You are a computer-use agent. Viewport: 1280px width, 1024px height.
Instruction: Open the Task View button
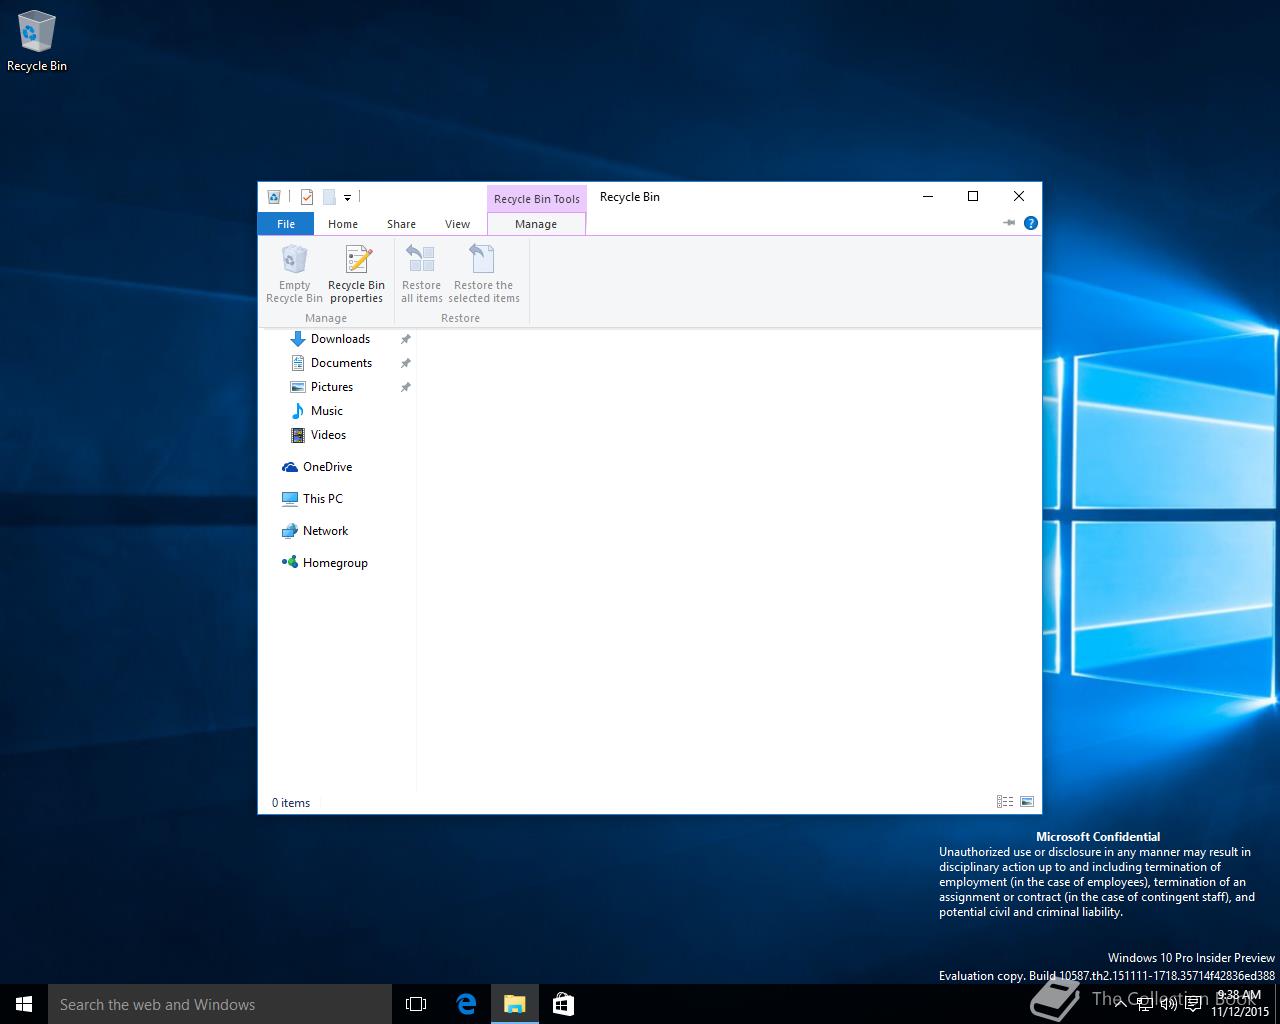pyautogui.click(x=416, y=1004)
